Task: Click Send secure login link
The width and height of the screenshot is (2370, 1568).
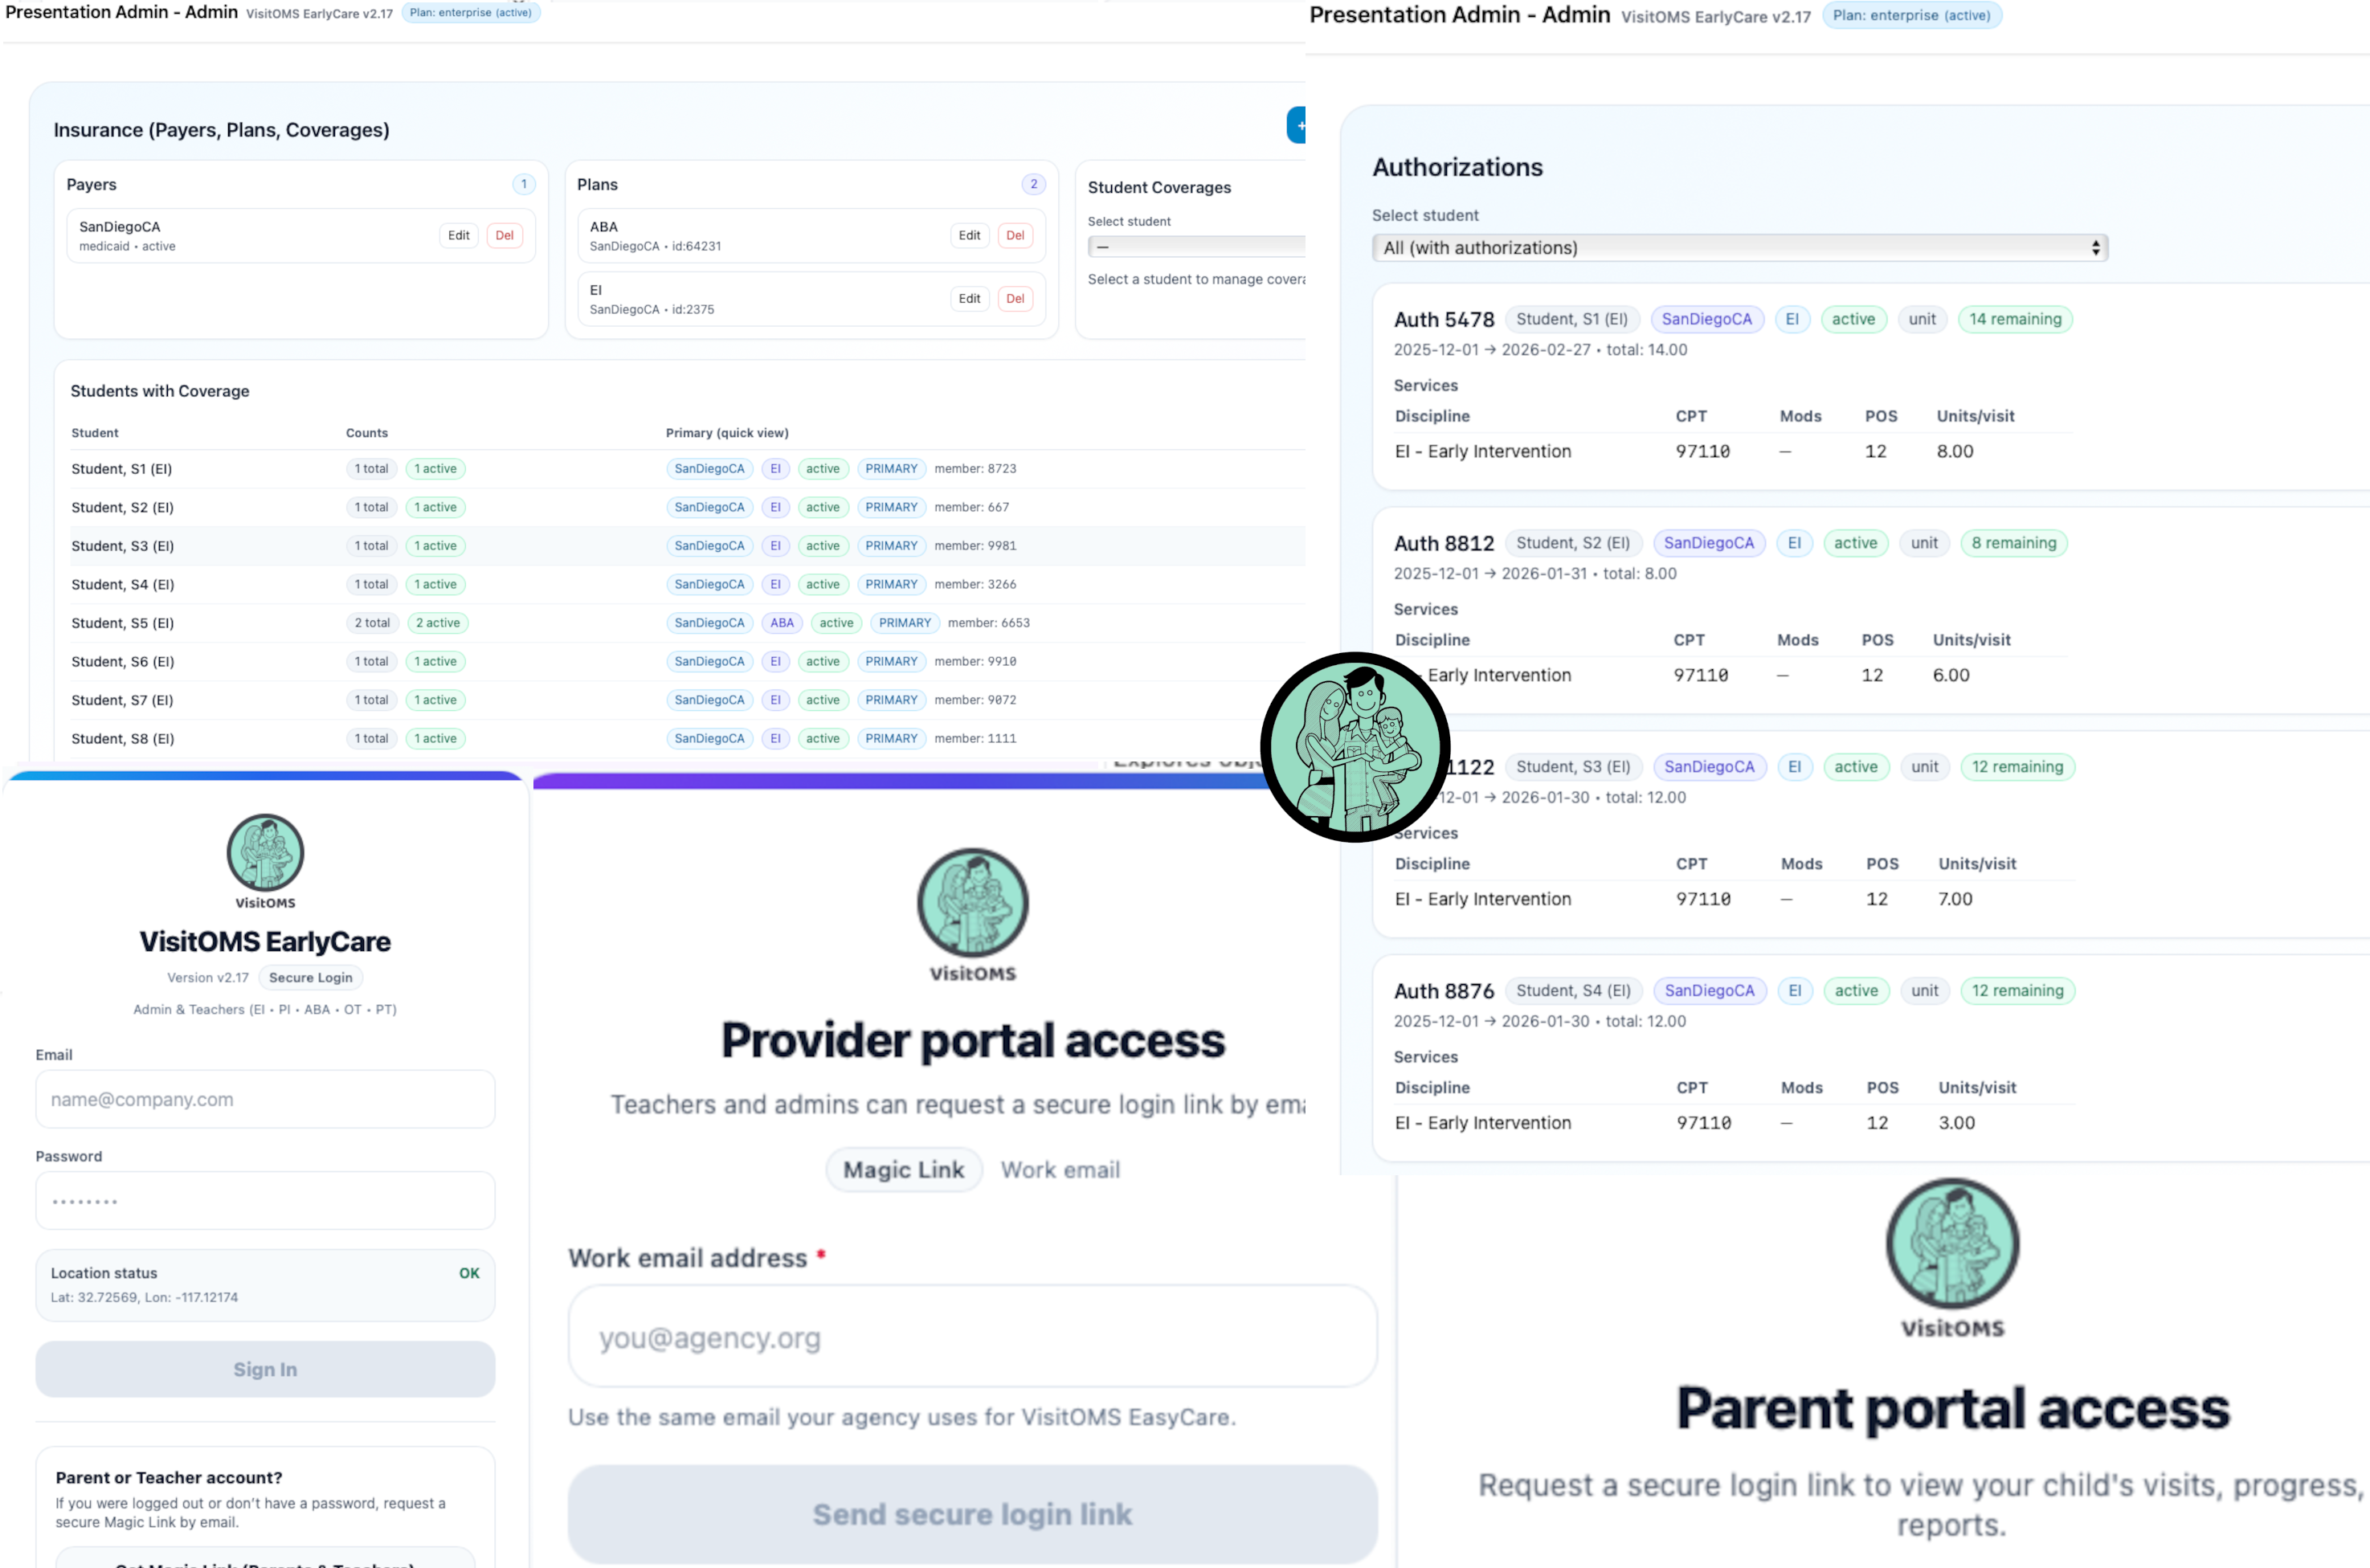Action: pyautogui.click(x=971, y=1514)
